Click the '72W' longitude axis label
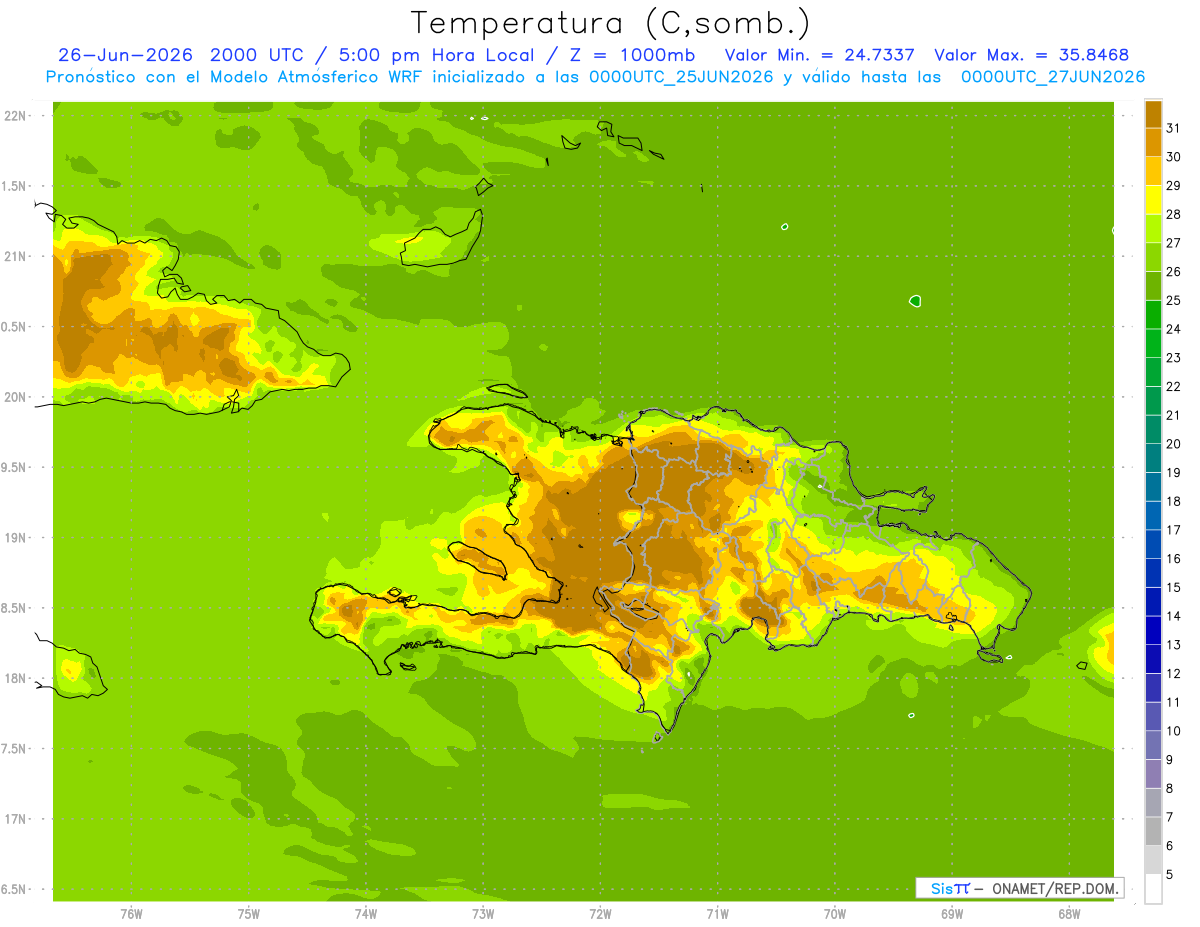The image size is (1200, 927). point(600,914)
